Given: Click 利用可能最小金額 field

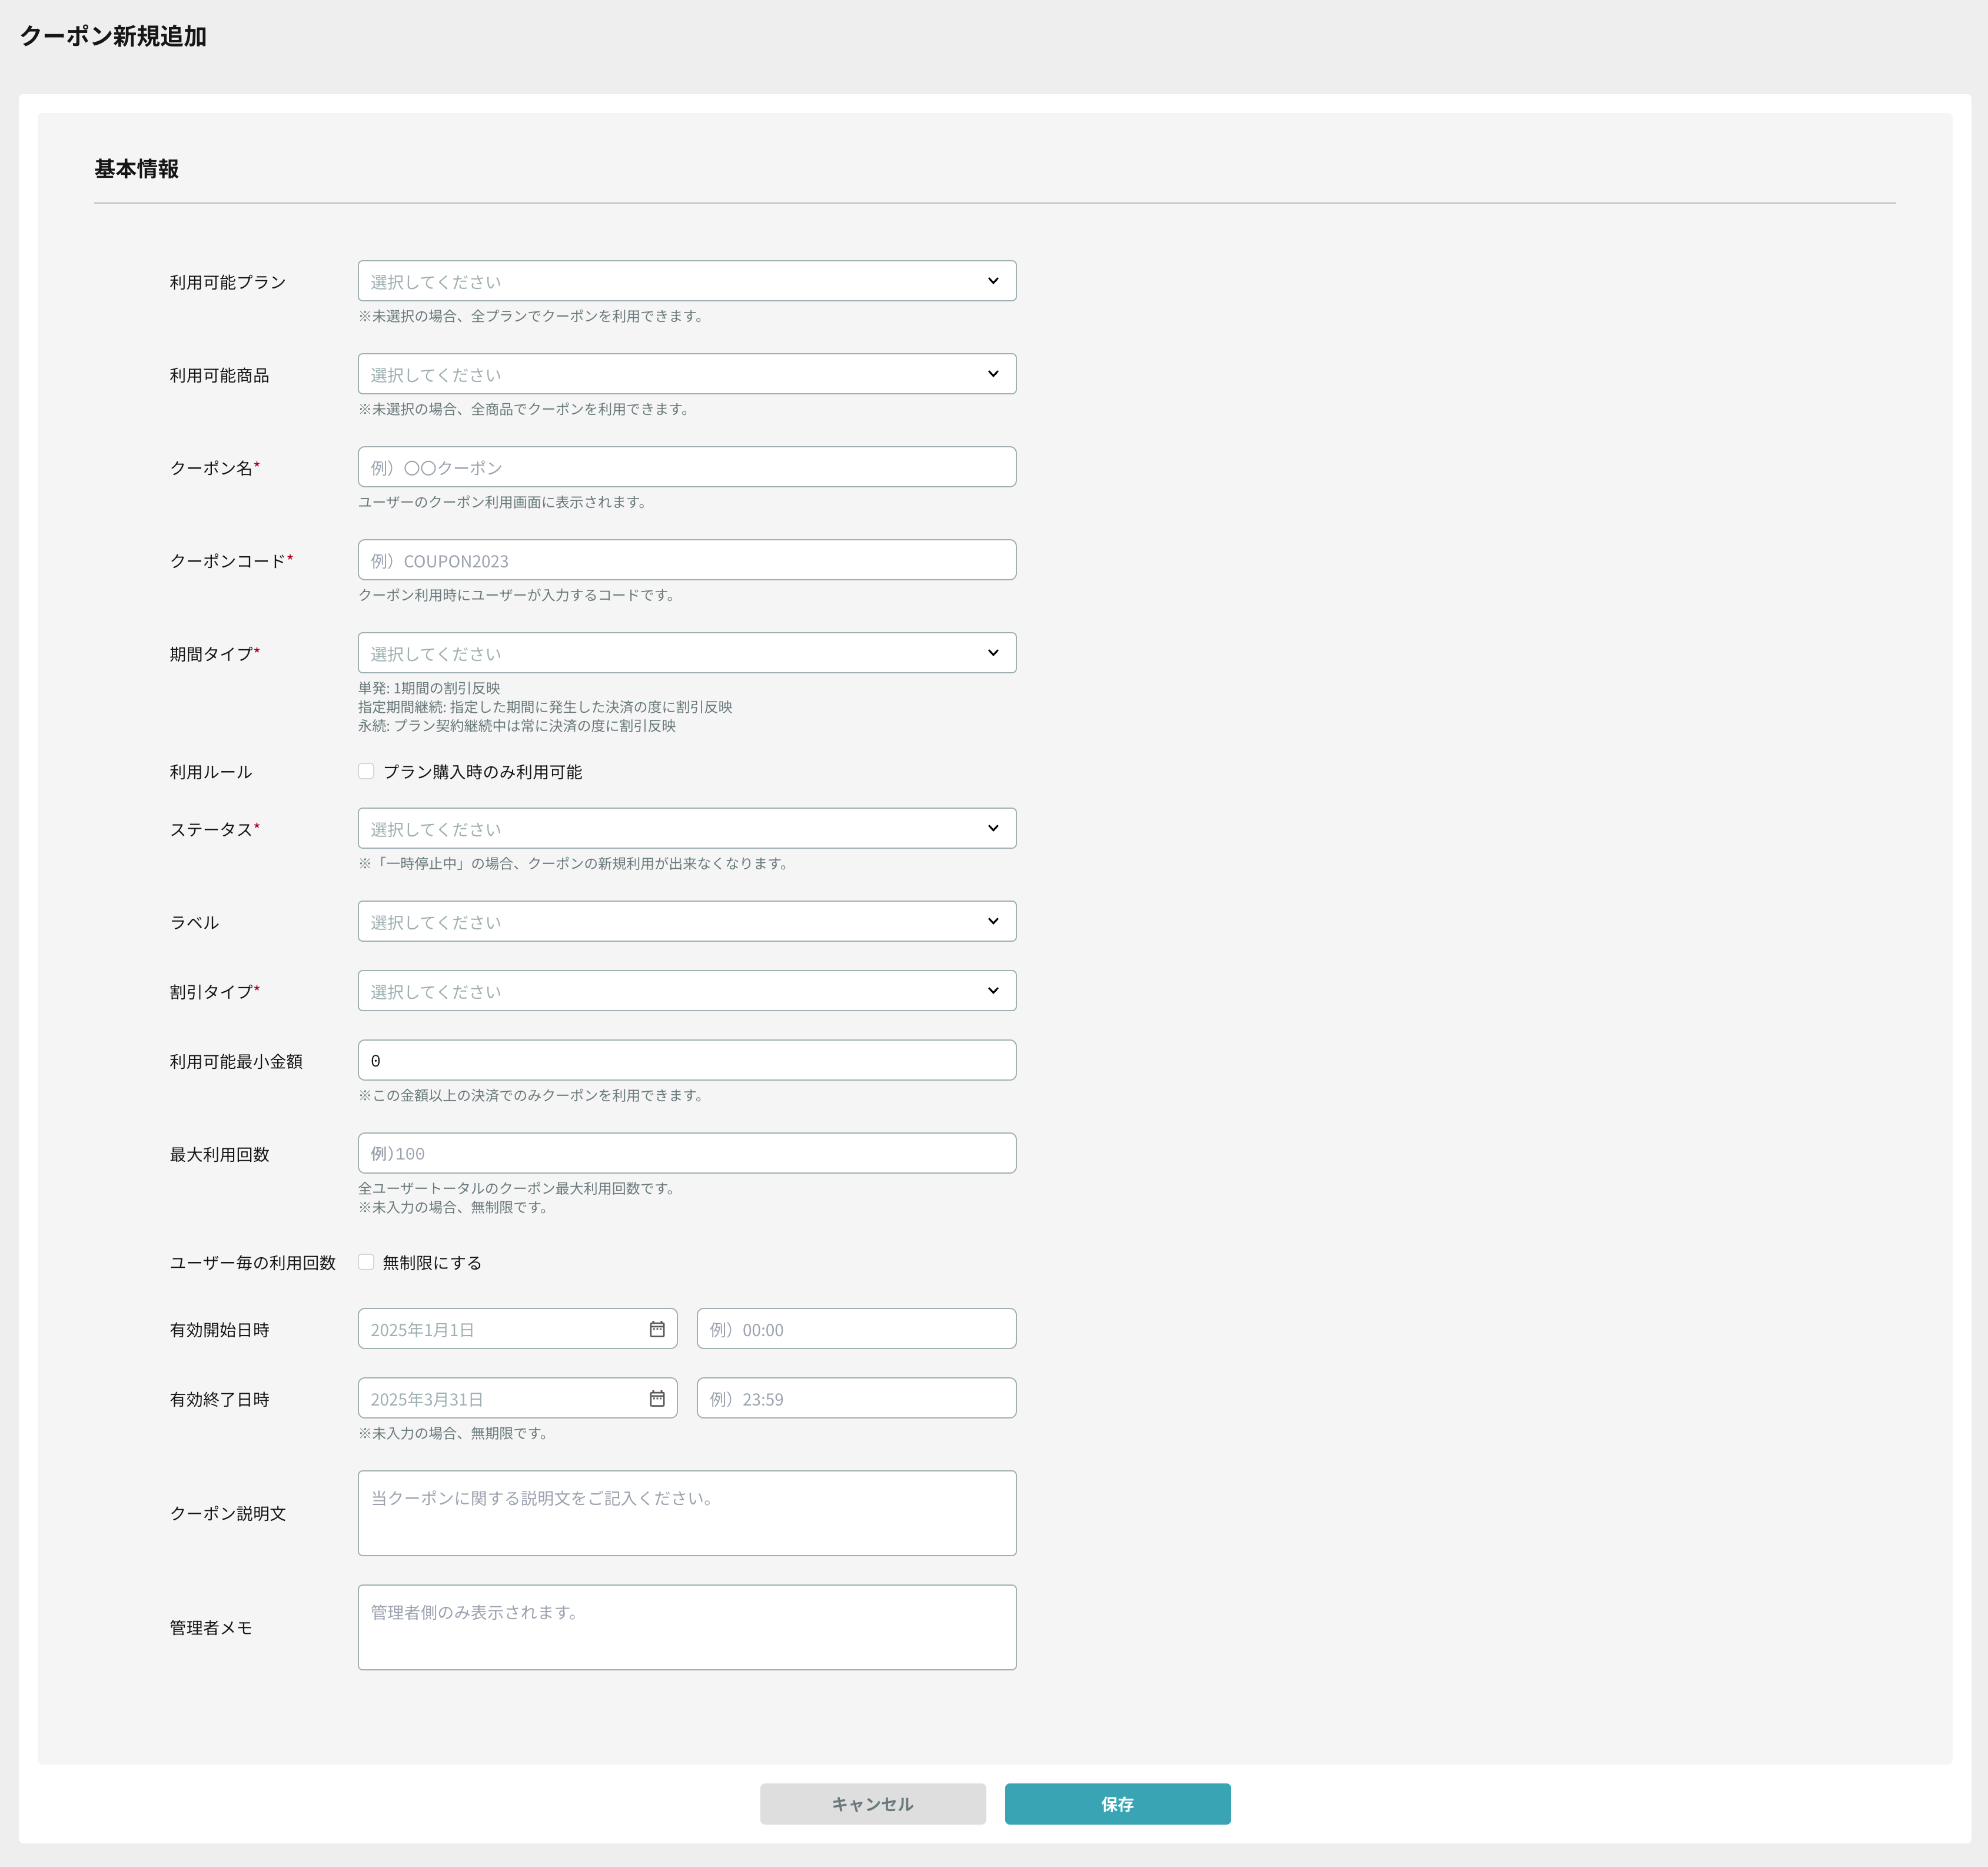Looking at the screenshot, I should (x=687, y=1060).
